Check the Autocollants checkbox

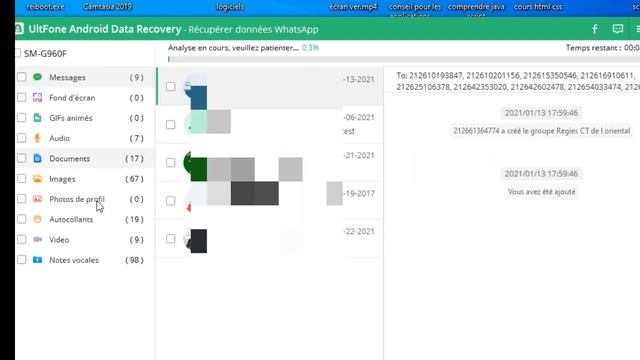tap(22, 219)
